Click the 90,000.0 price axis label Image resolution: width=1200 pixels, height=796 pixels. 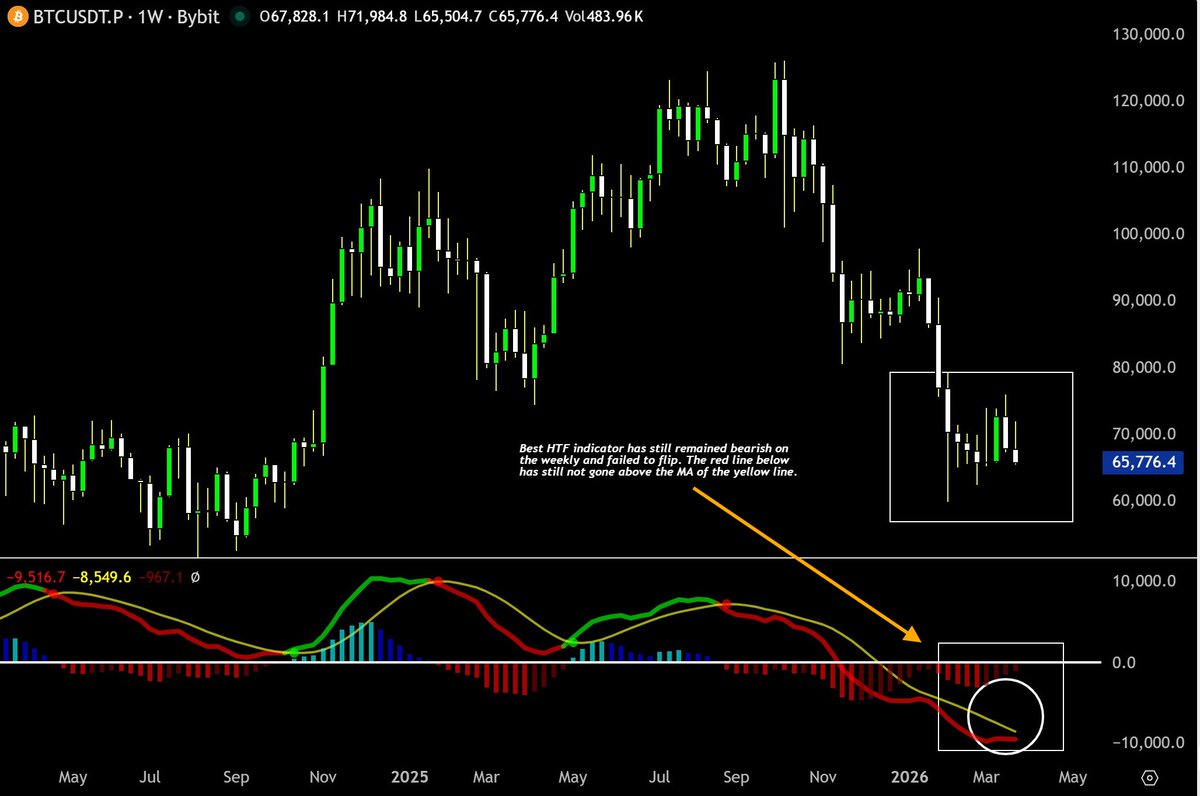tap(1144, 300)
